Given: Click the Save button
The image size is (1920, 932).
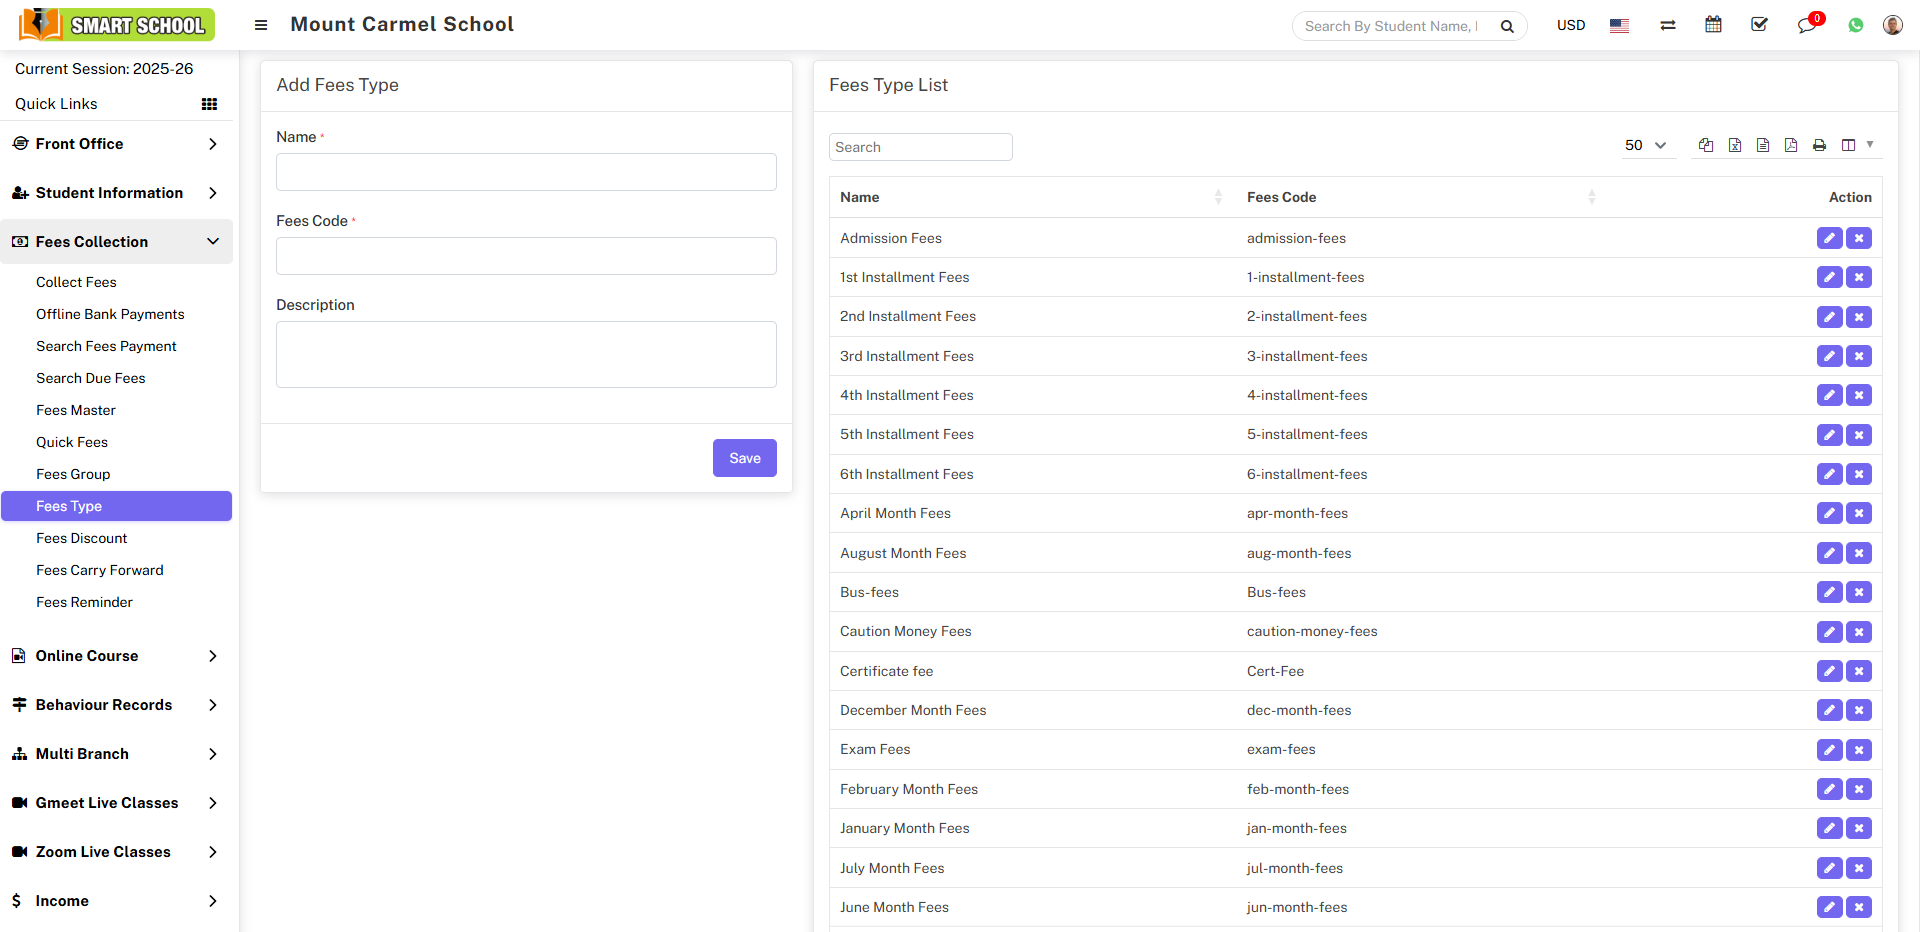Looking at the screenshot, I should tap(744, 458).
